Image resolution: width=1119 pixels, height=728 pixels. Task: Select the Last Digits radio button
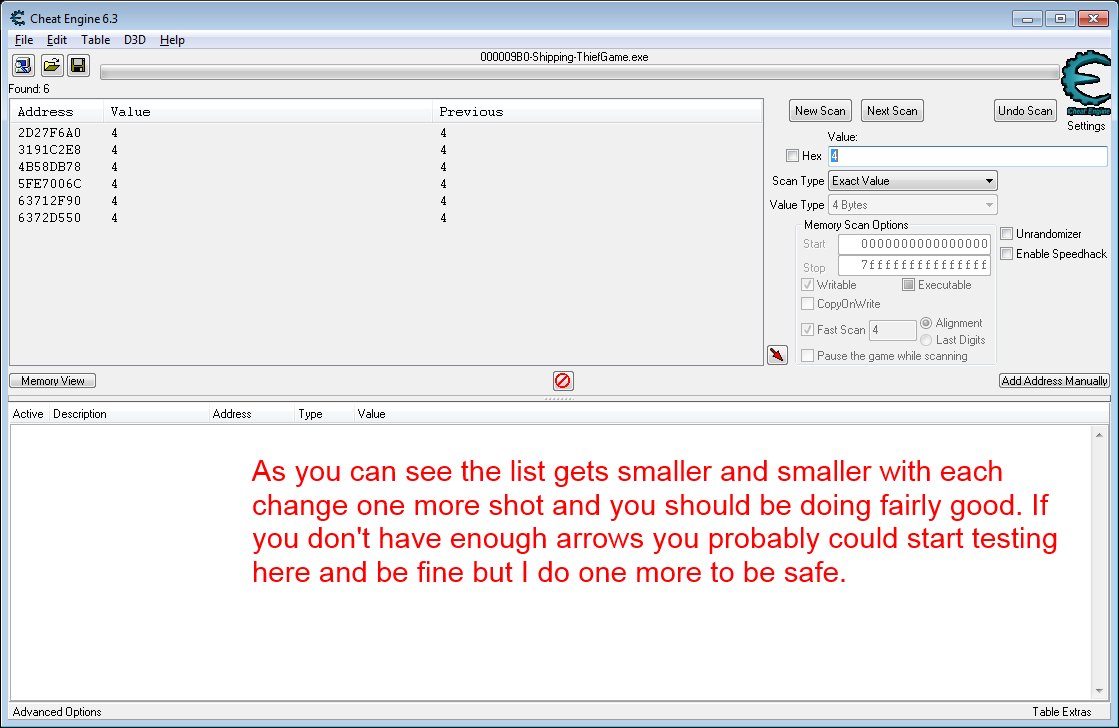point(926,340)
